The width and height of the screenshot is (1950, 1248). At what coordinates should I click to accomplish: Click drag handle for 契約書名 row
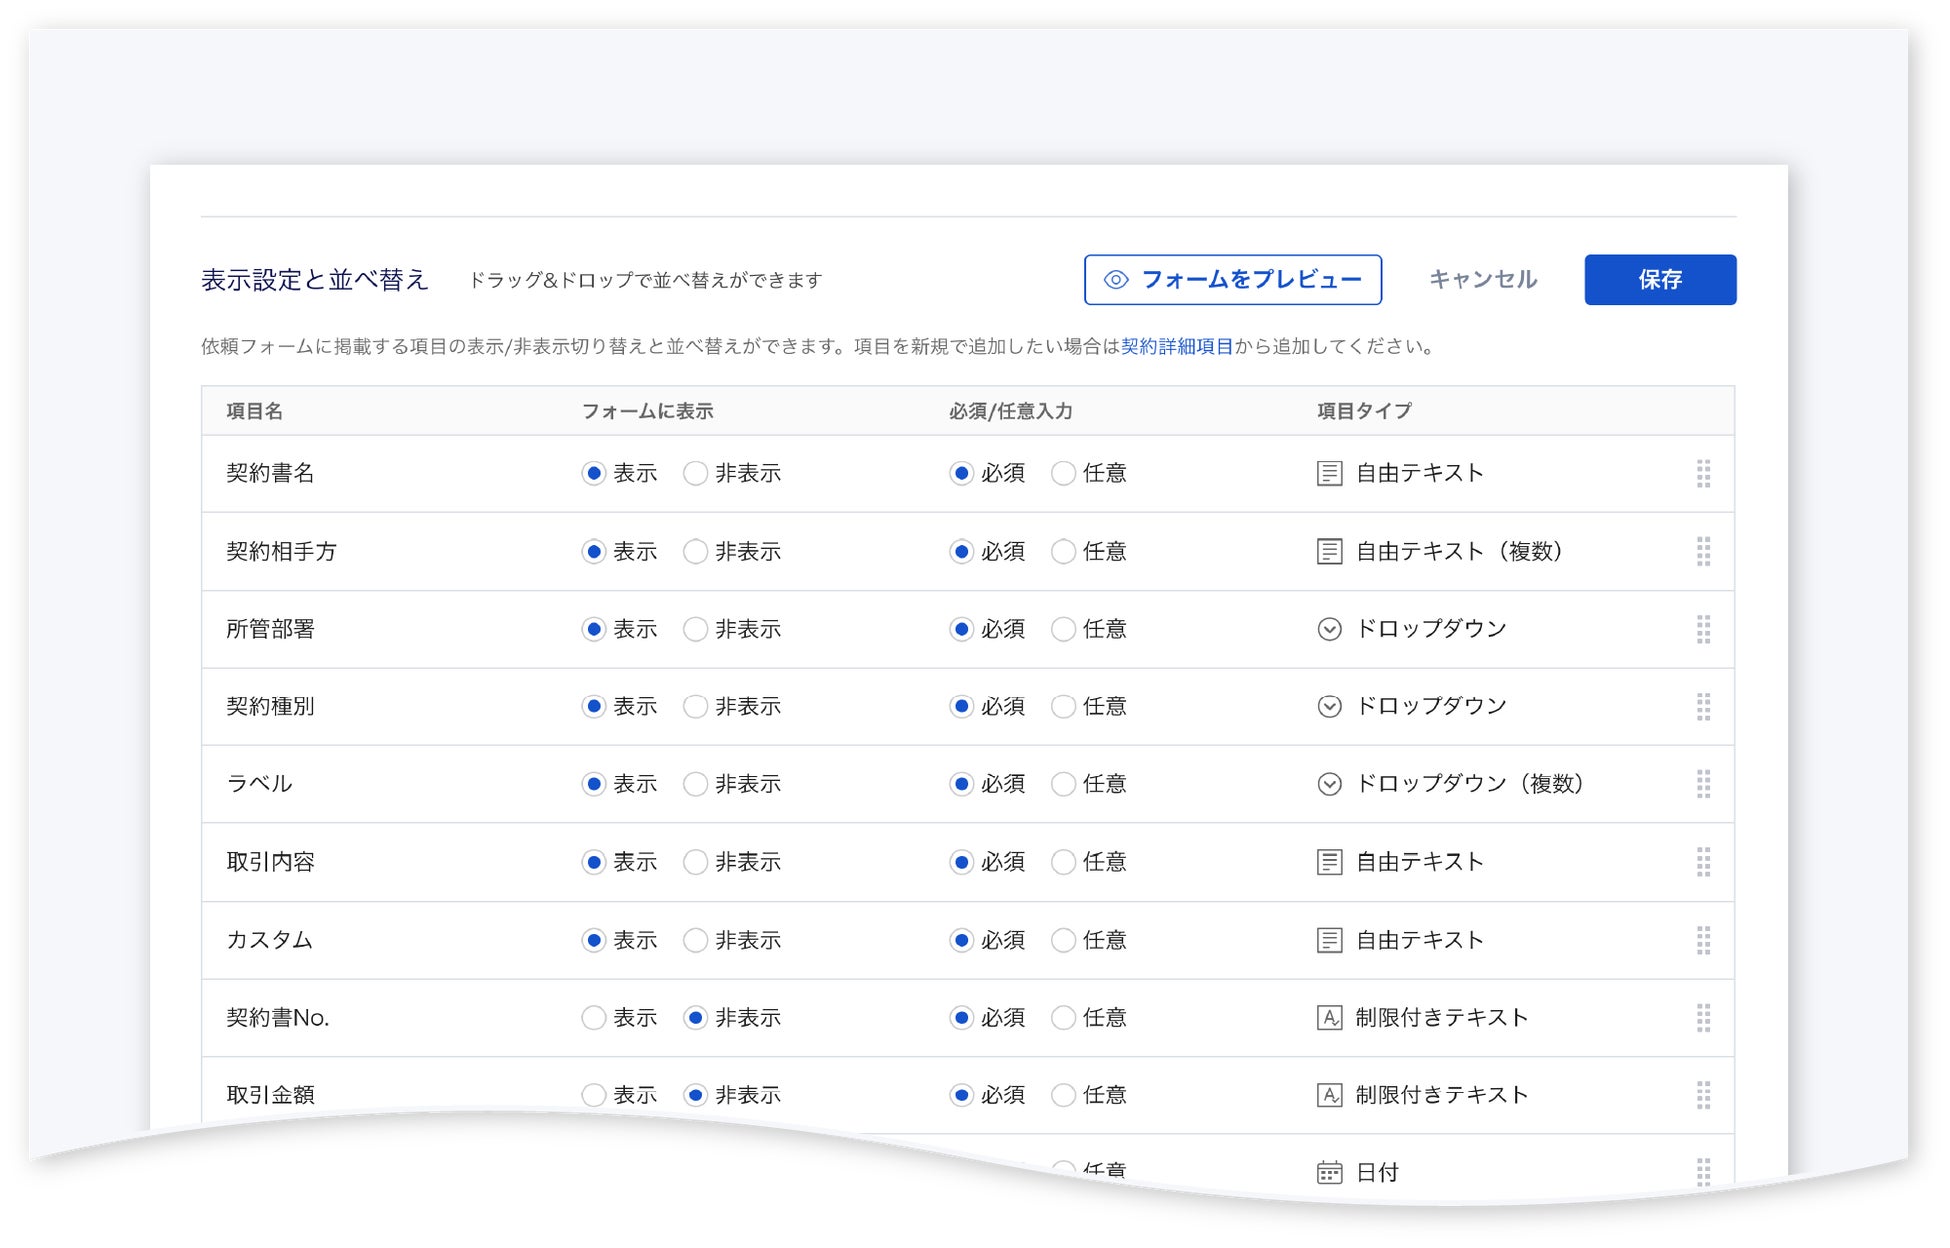point(1703,474)
